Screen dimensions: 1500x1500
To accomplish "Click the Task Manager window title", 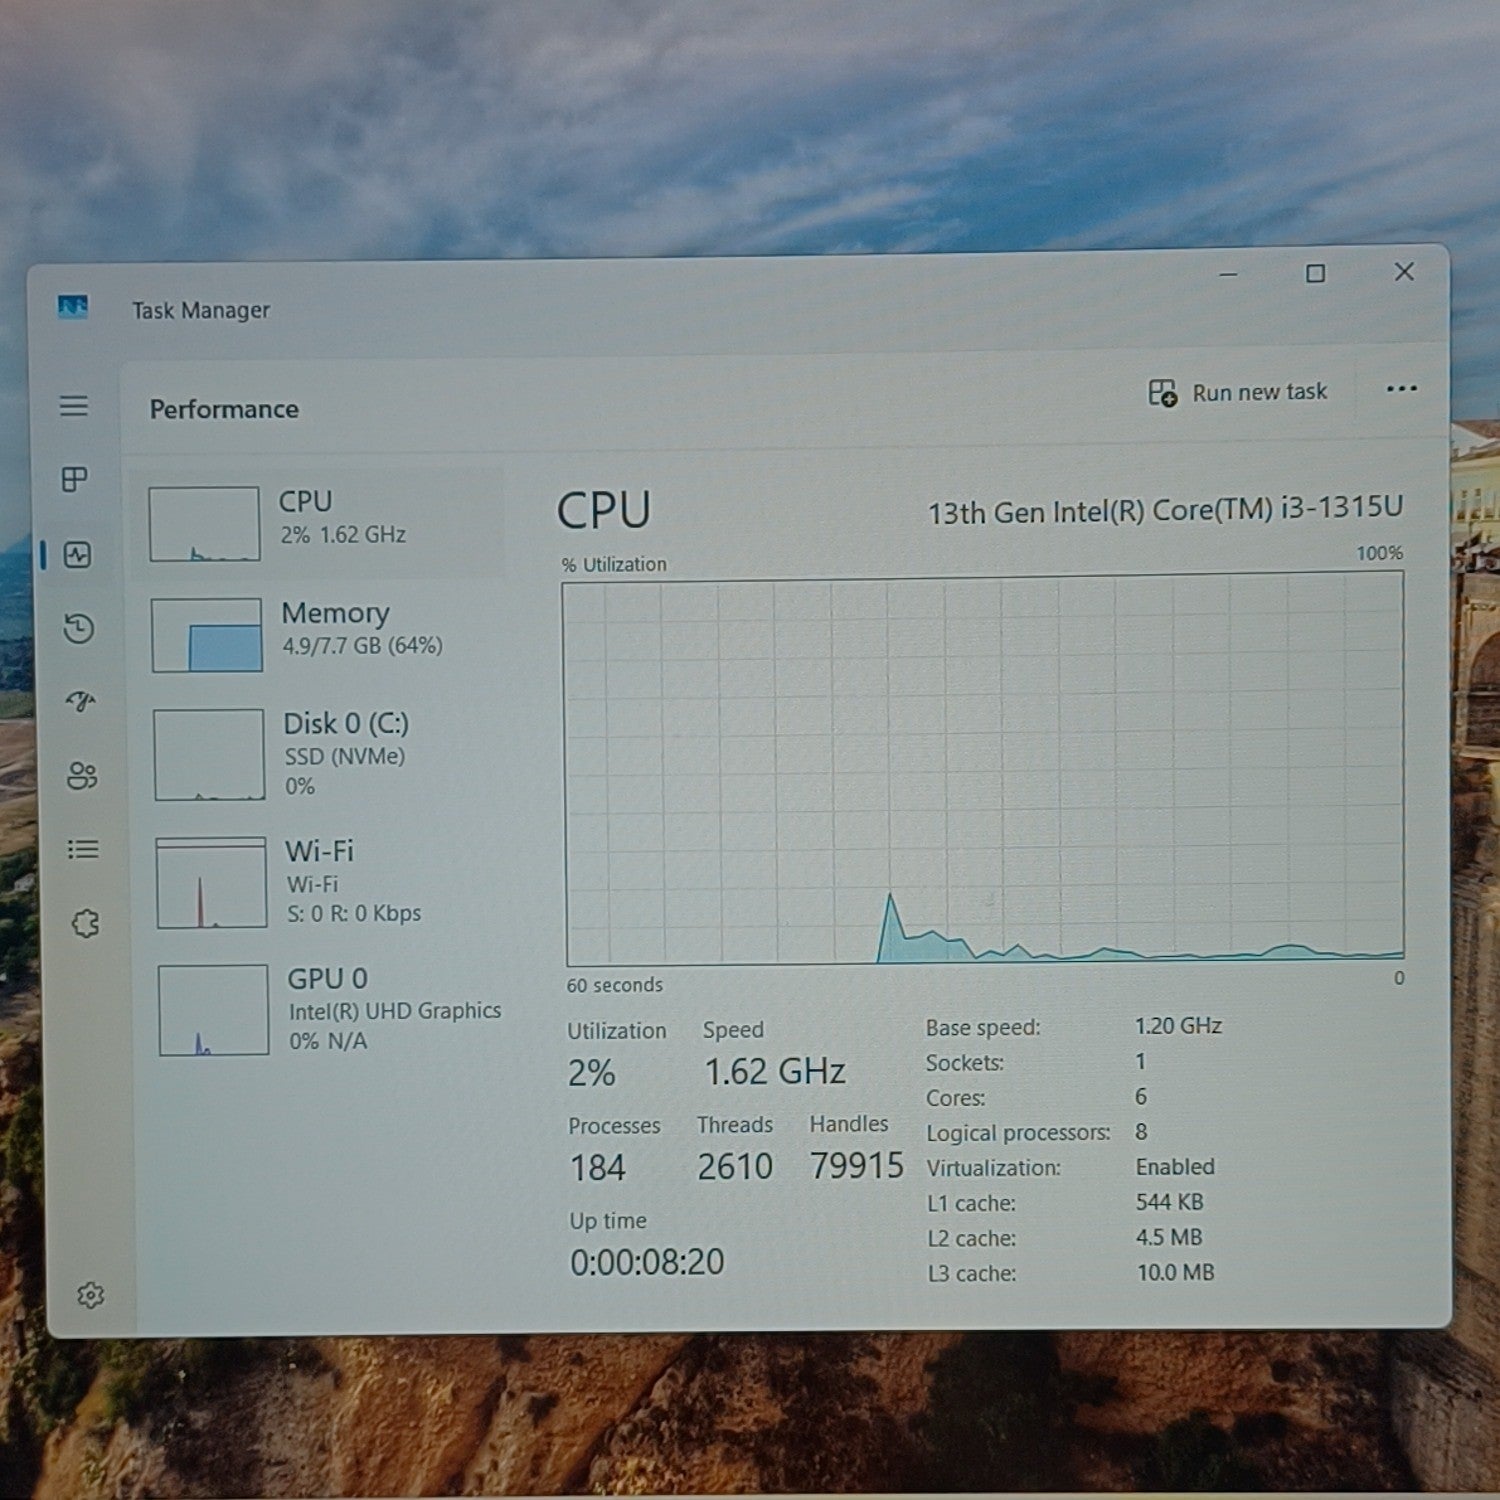I will 201,310.
